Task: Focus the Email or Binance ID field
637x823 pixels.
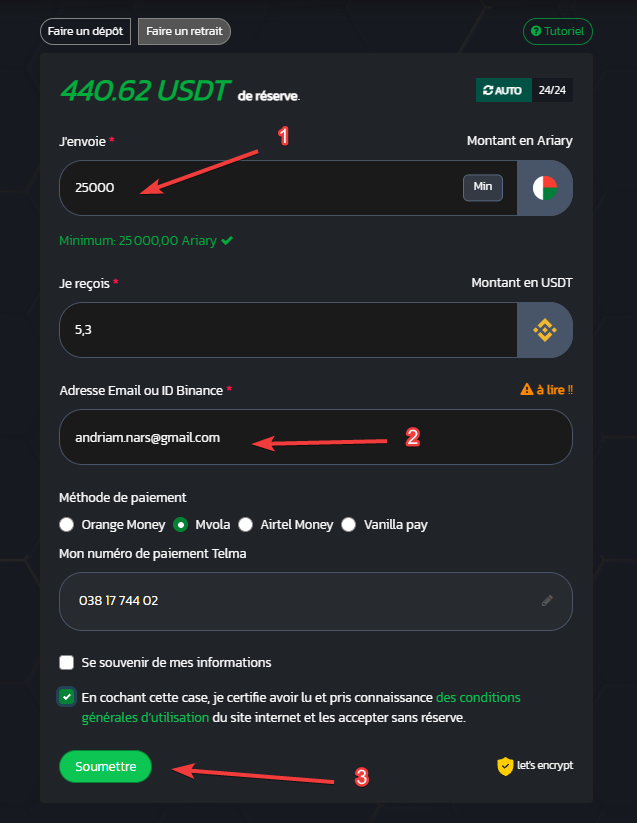Action: (x=316, y=437)
